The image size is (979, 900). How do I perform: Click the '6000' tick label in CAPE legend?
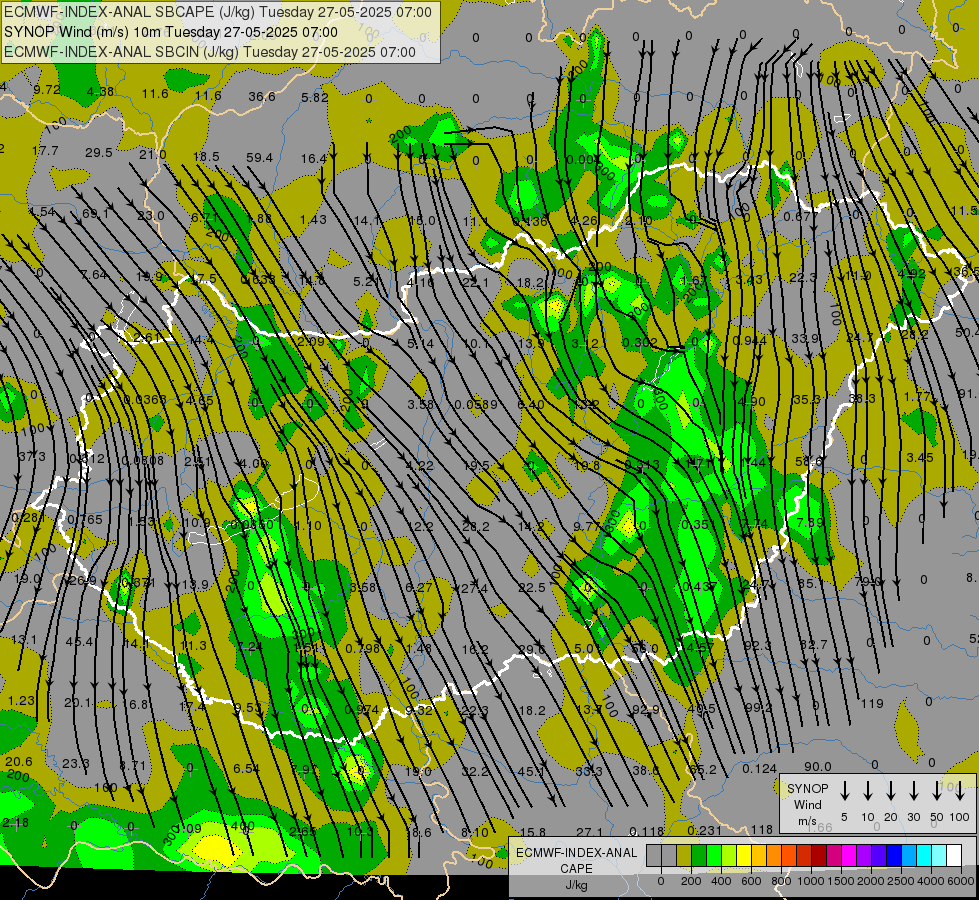(x=962, y=881)
